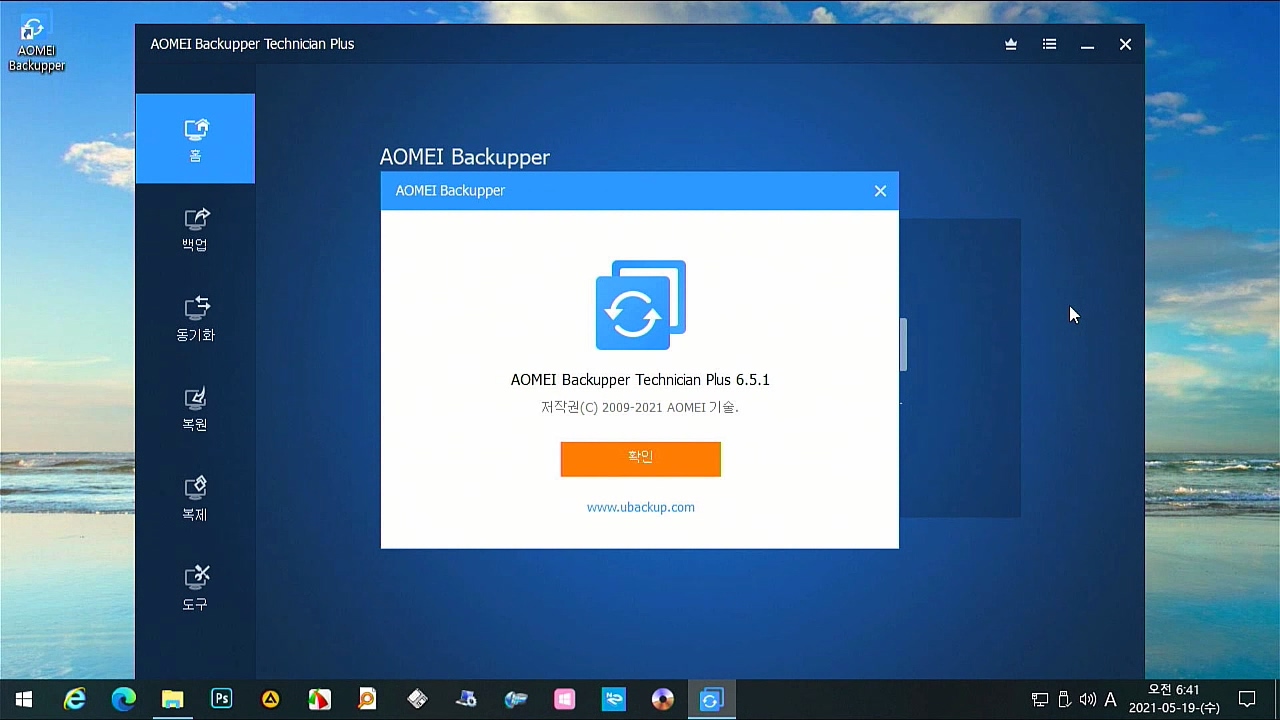Close the About dialog with X
Screen dimensions: 1280x720
pos(880,191)
